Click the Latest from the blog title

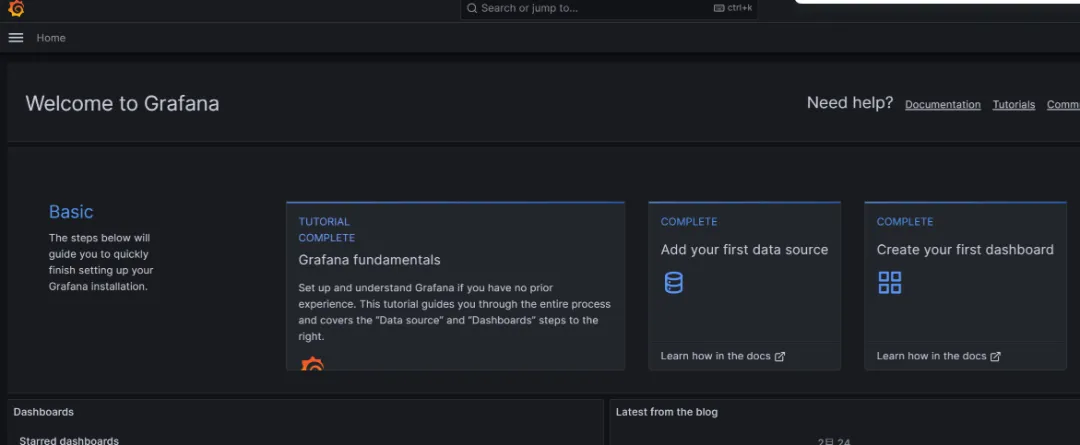(x=667, y=412)
